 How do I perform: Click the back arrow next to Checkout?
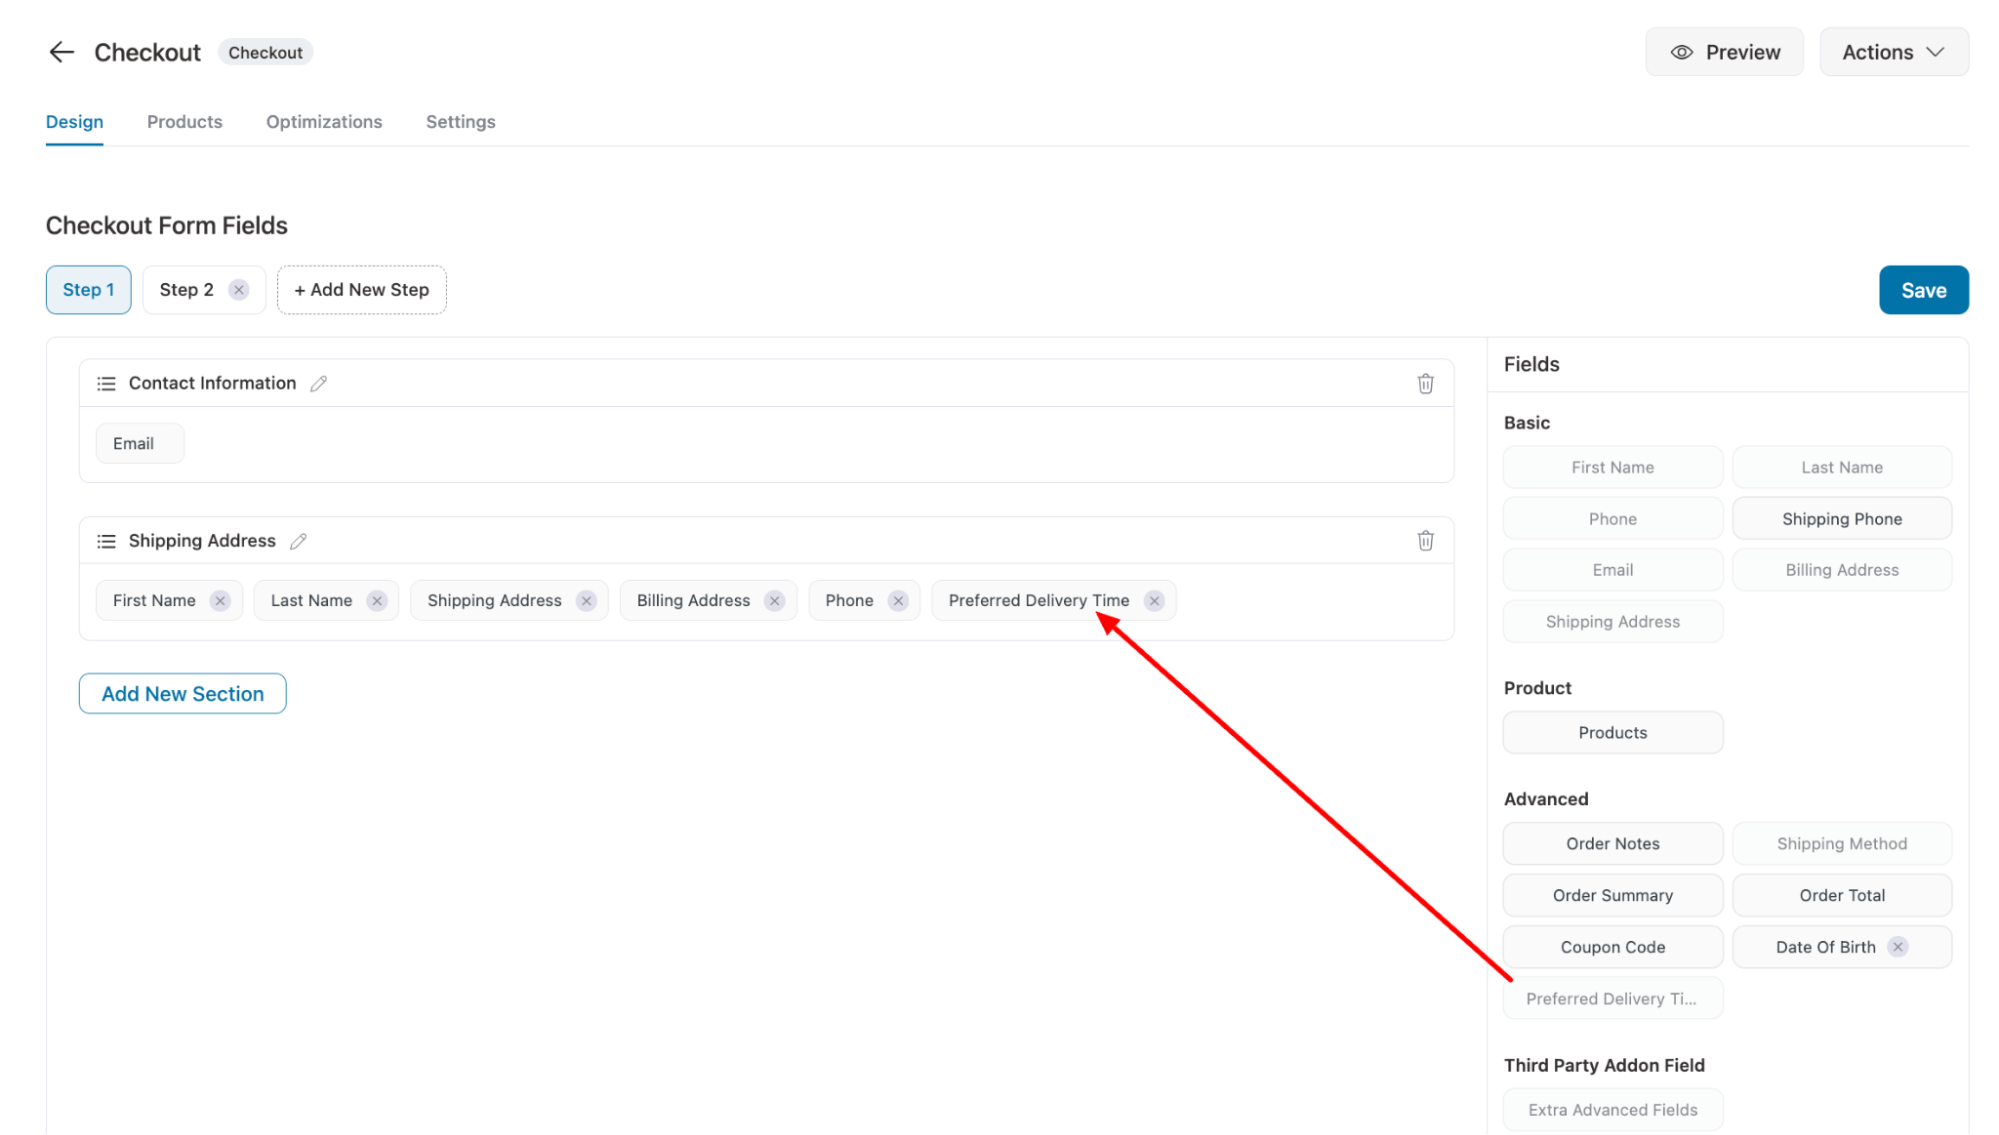[x=62, y=52]
